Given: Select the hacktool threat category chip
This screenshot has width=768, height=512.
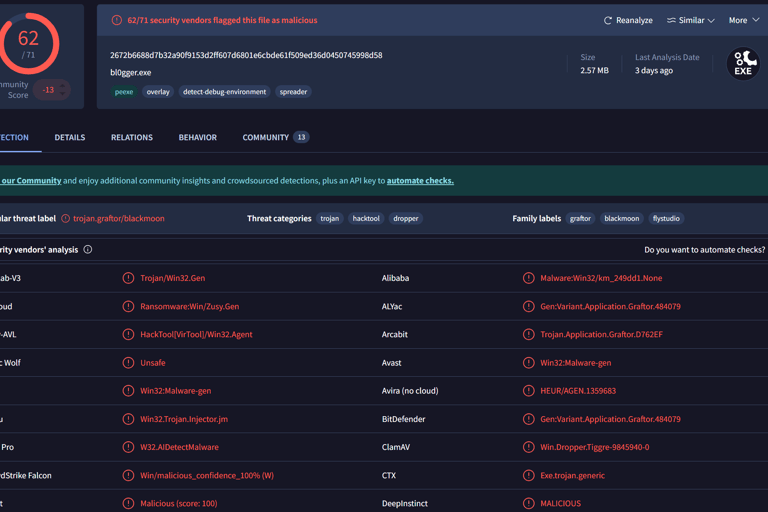Looking at the screenshot, I should [x=366, y=219].
